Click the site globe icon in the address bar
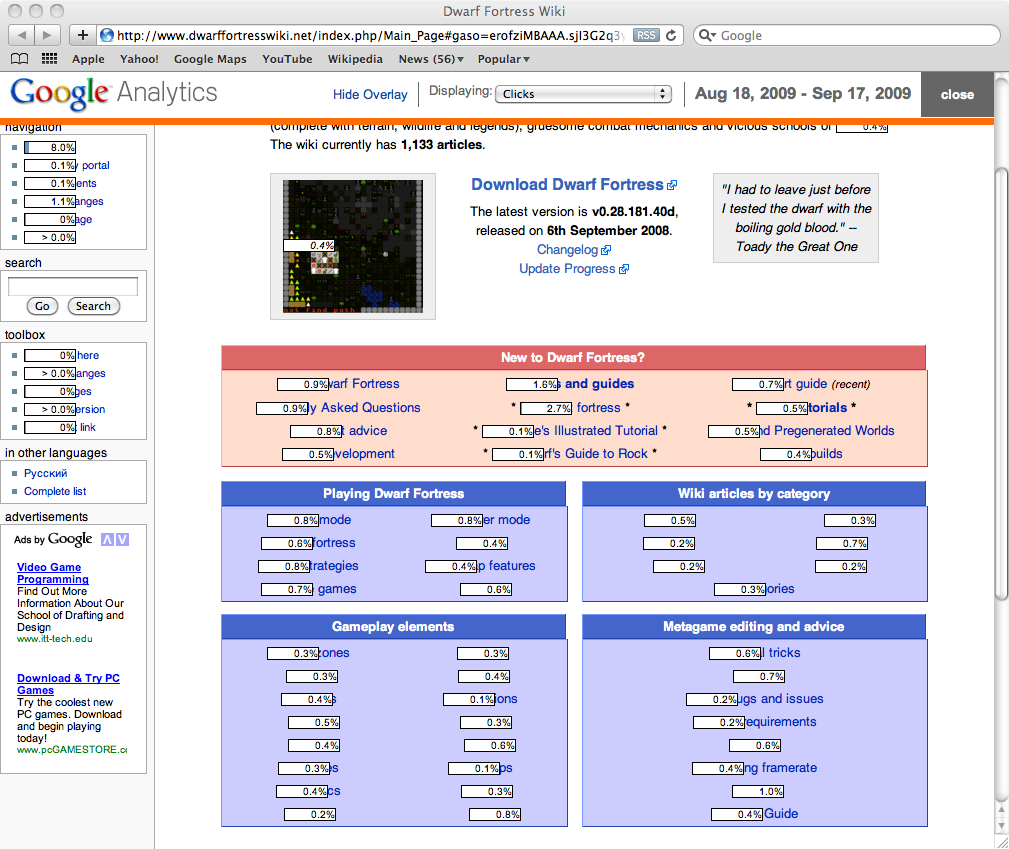Viewport: 1009px width, 849px height. [x=107, y=35]
